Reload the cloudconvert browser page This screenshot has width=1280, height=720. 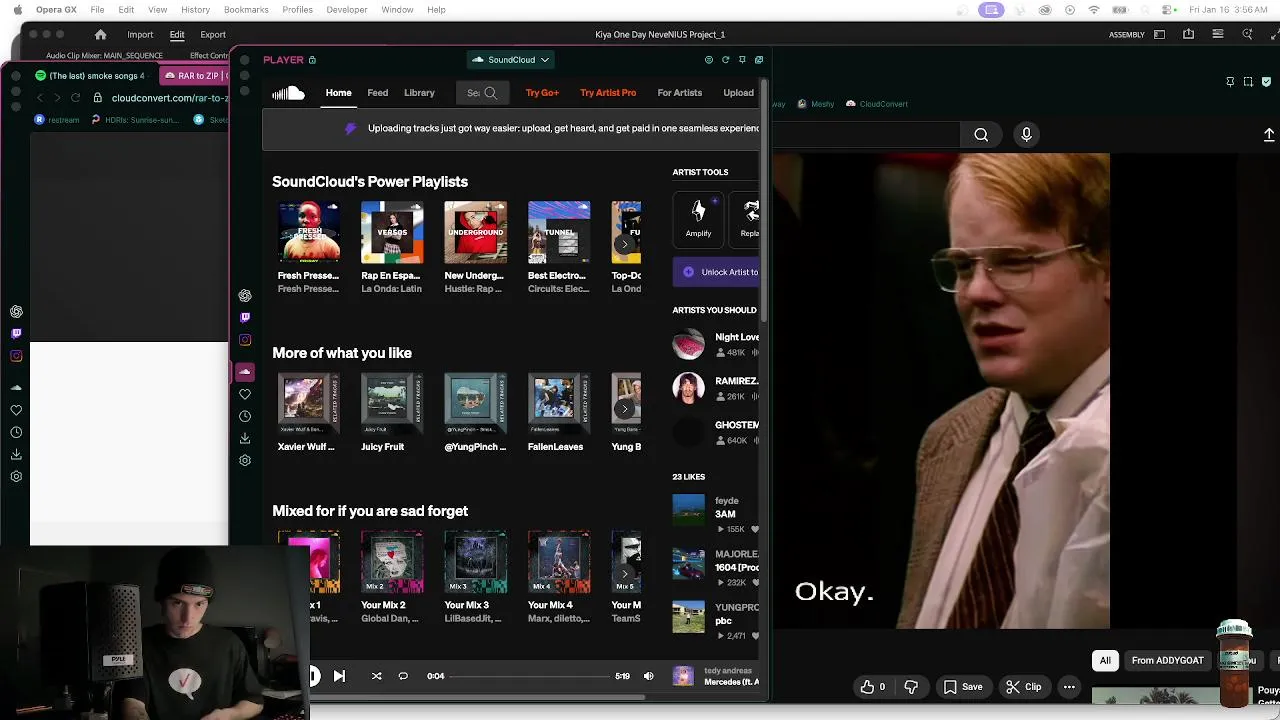(x=77, y=98)
